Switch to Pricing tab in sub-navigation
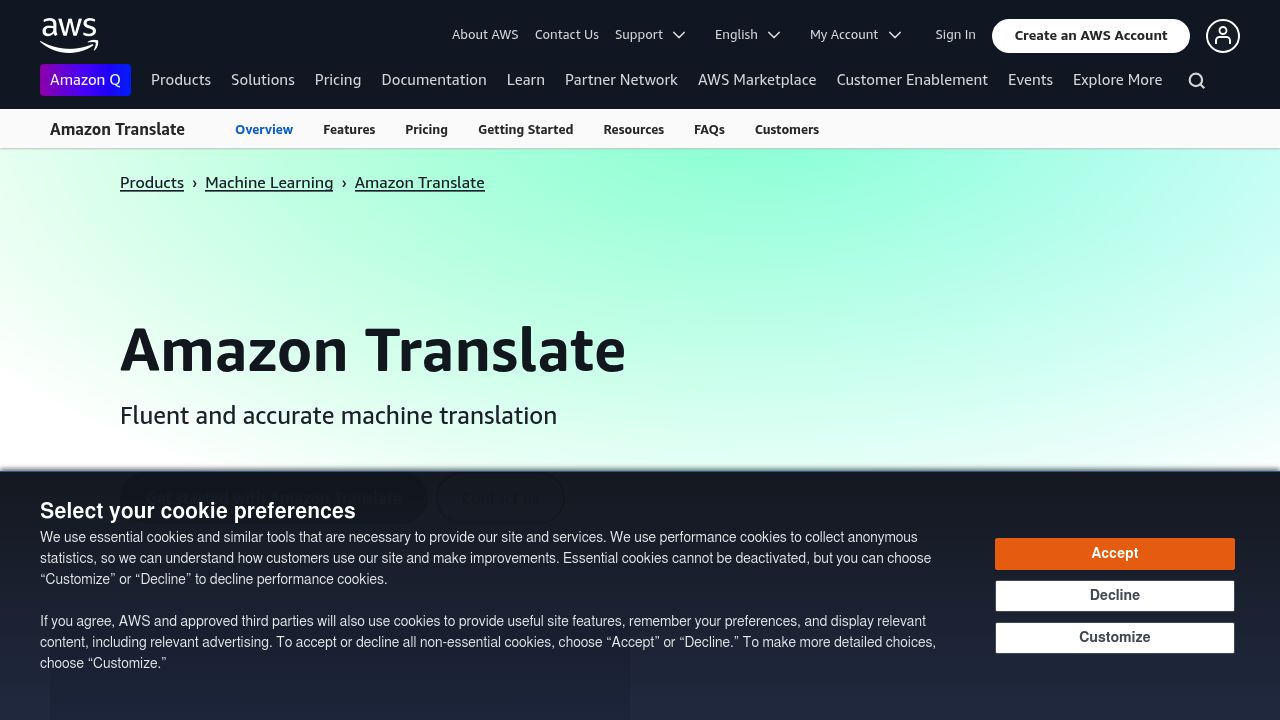Image resolution: width=1280 pixels, height=720 pixels. pyautogui.click(x=426, y=130)
